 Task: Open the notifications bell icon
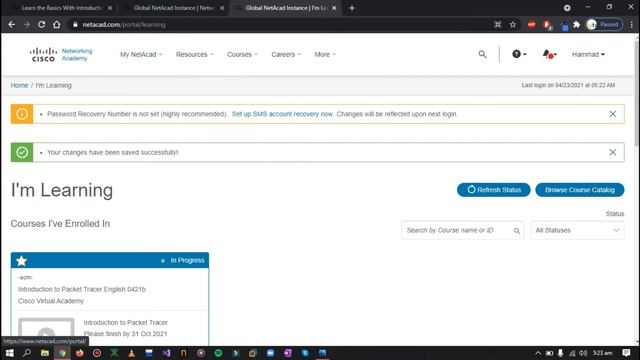(x=549, y=54)
